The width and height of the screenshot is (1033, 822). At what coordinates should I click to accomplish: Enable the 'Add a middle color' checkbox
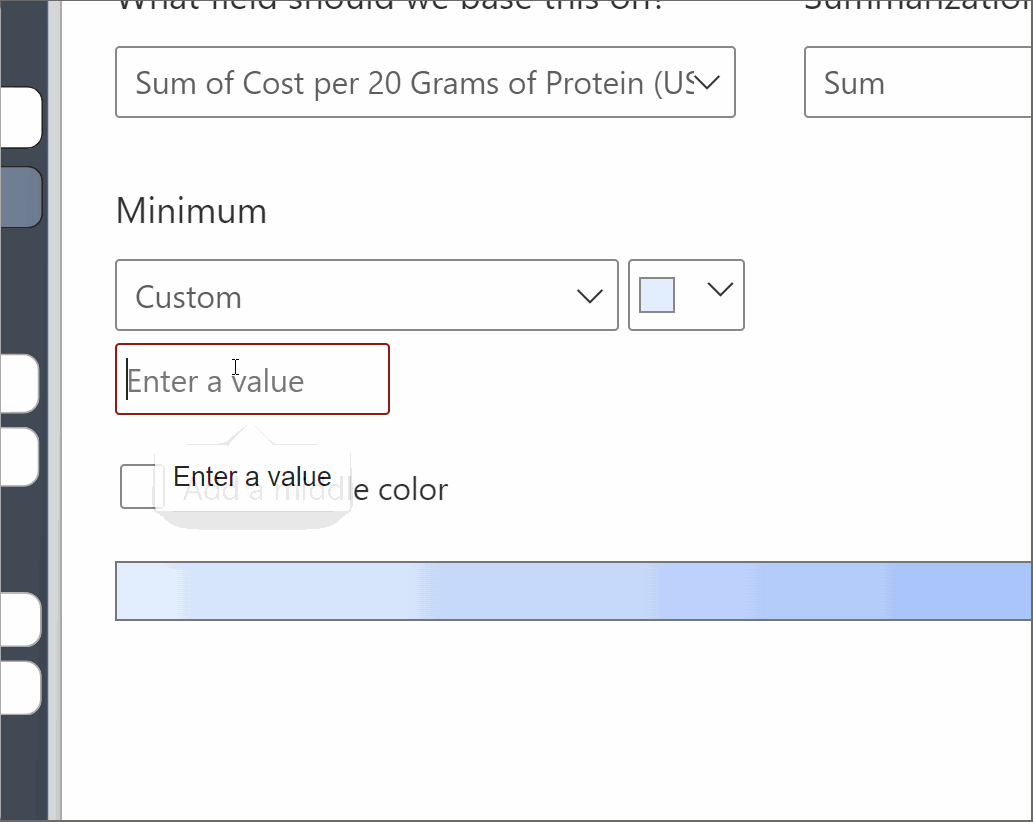coord(136,487)
